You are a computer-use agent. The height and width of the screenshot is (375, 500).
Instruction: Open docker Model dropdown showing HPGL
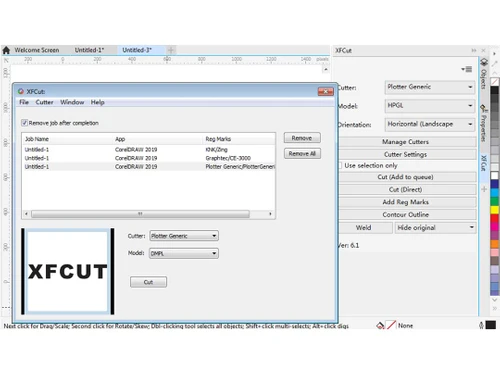tap(430, 106)
